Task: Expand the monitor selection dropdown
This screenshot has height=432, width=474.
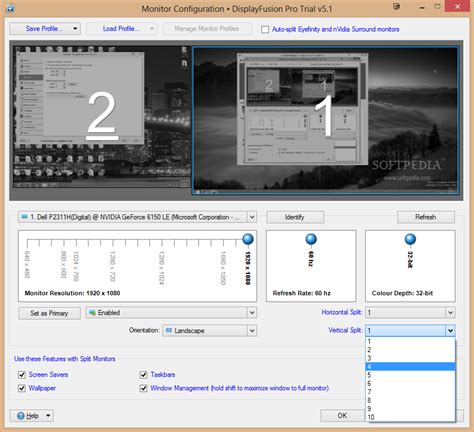Action: (x=252, y=217)
